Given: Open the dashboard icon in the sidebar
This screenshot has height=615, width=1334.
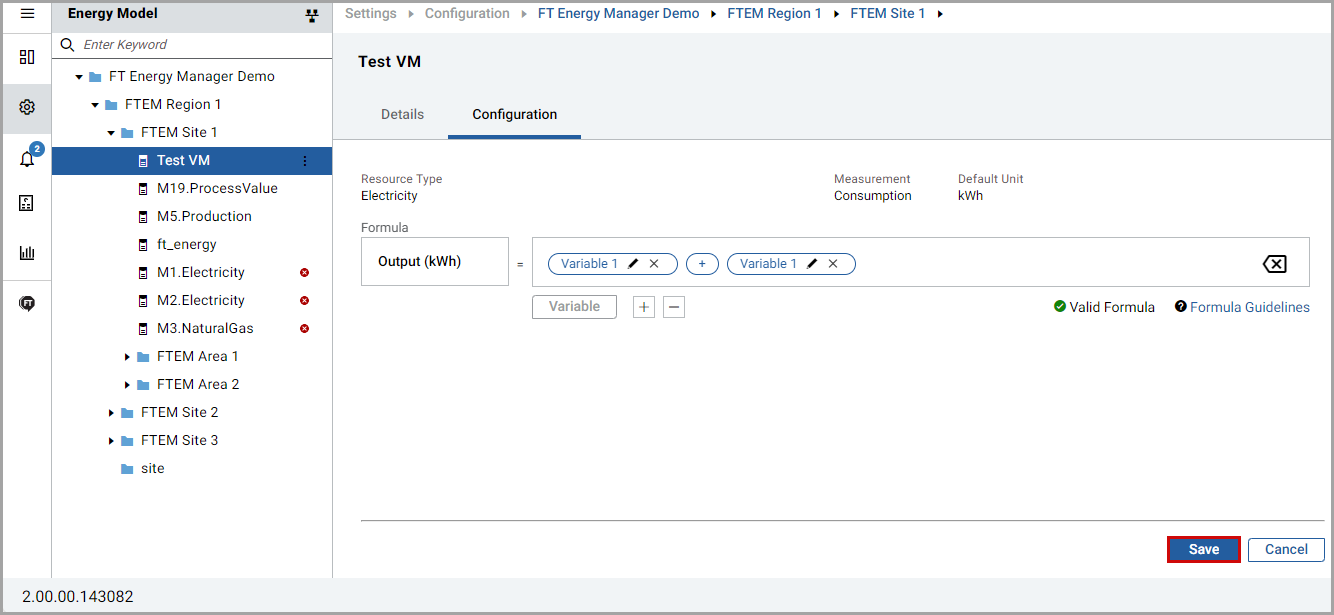Looking at the screenshot, I should click(27, 57).
